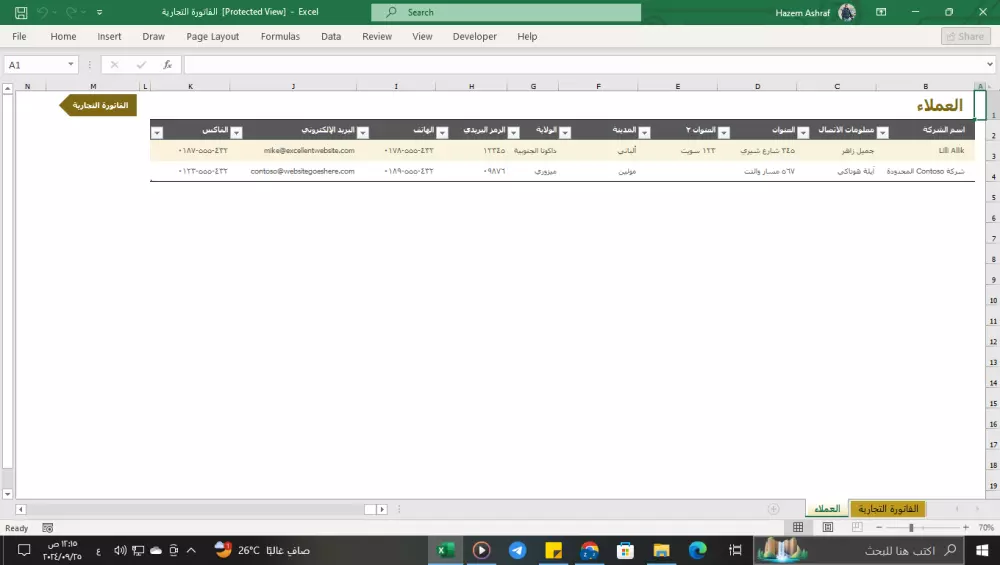Switch to the Formulas tab
This screenshot has height=565, width=1000.
(x=280, y=36)
